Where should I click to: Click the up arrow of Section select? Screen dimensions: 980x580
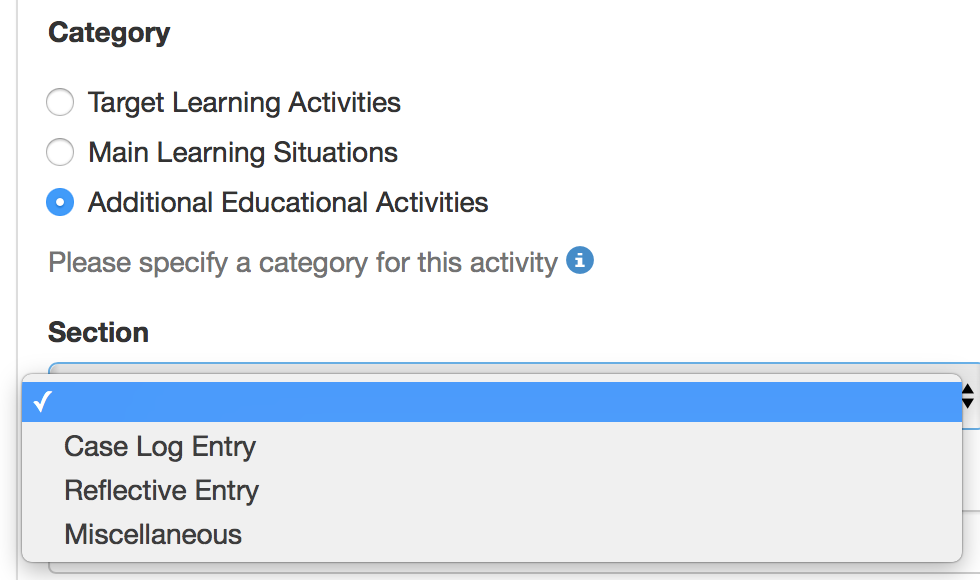(968, 389)
